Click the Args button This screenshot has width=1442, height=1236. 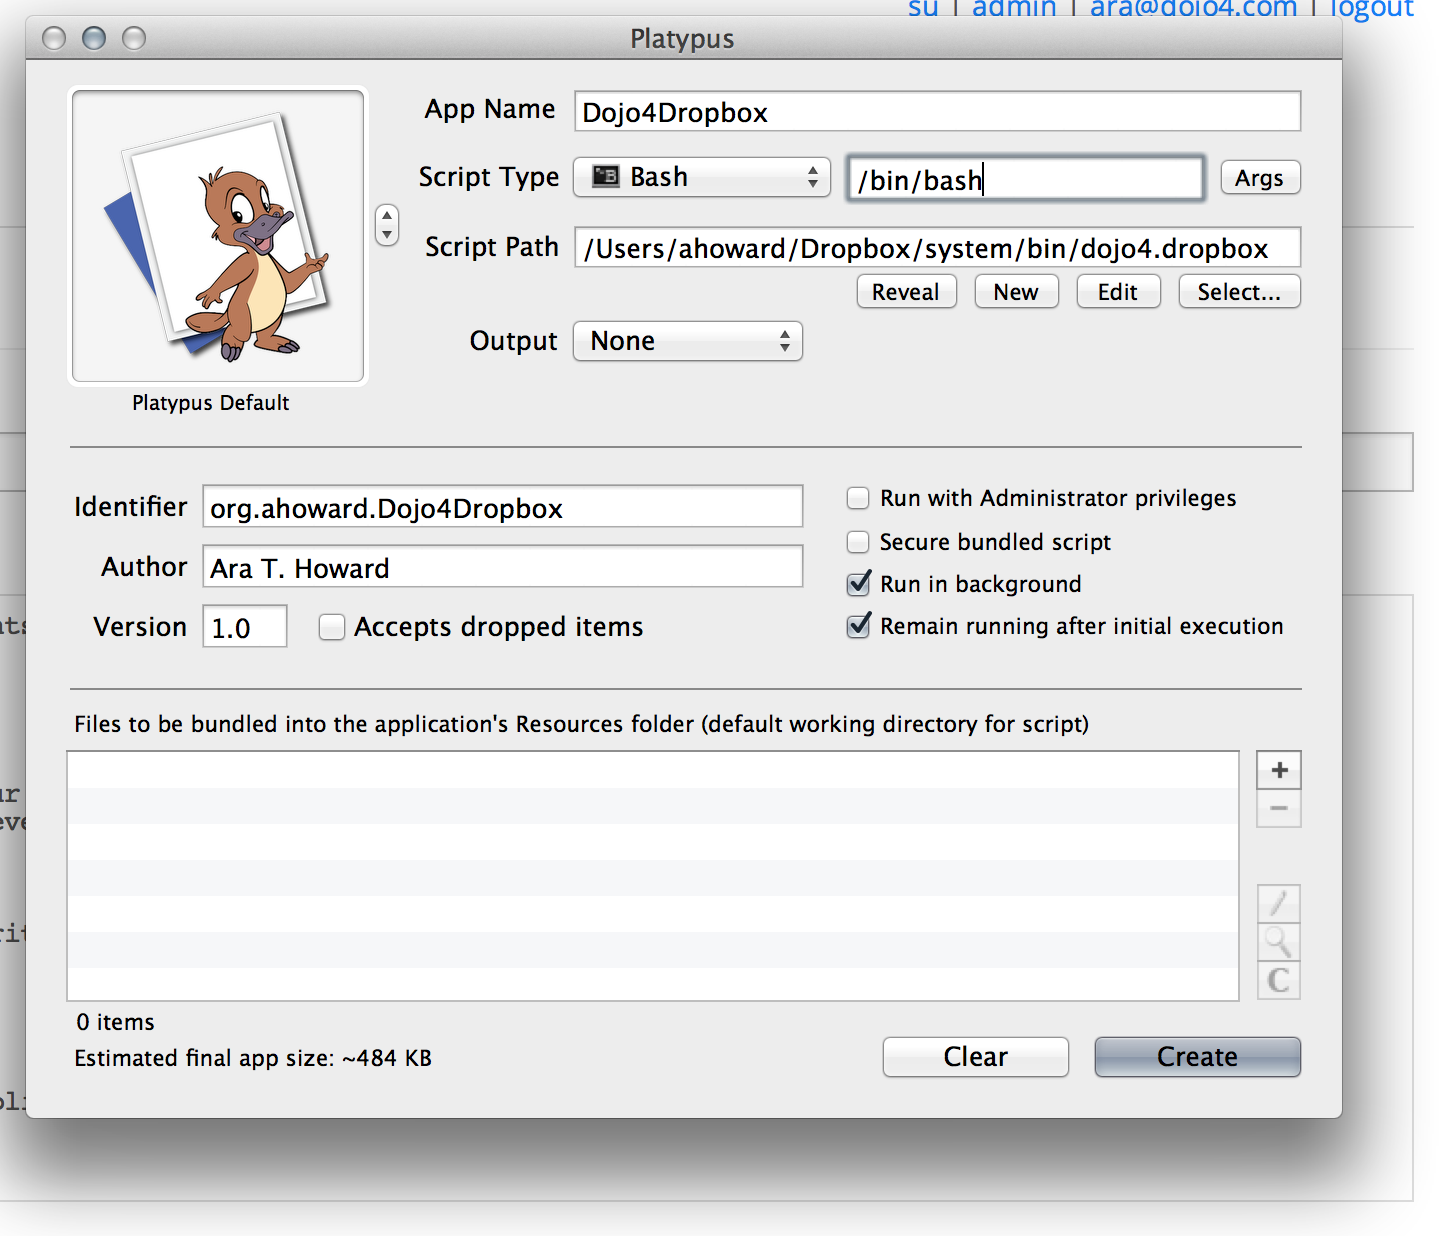pos(1260,178)
